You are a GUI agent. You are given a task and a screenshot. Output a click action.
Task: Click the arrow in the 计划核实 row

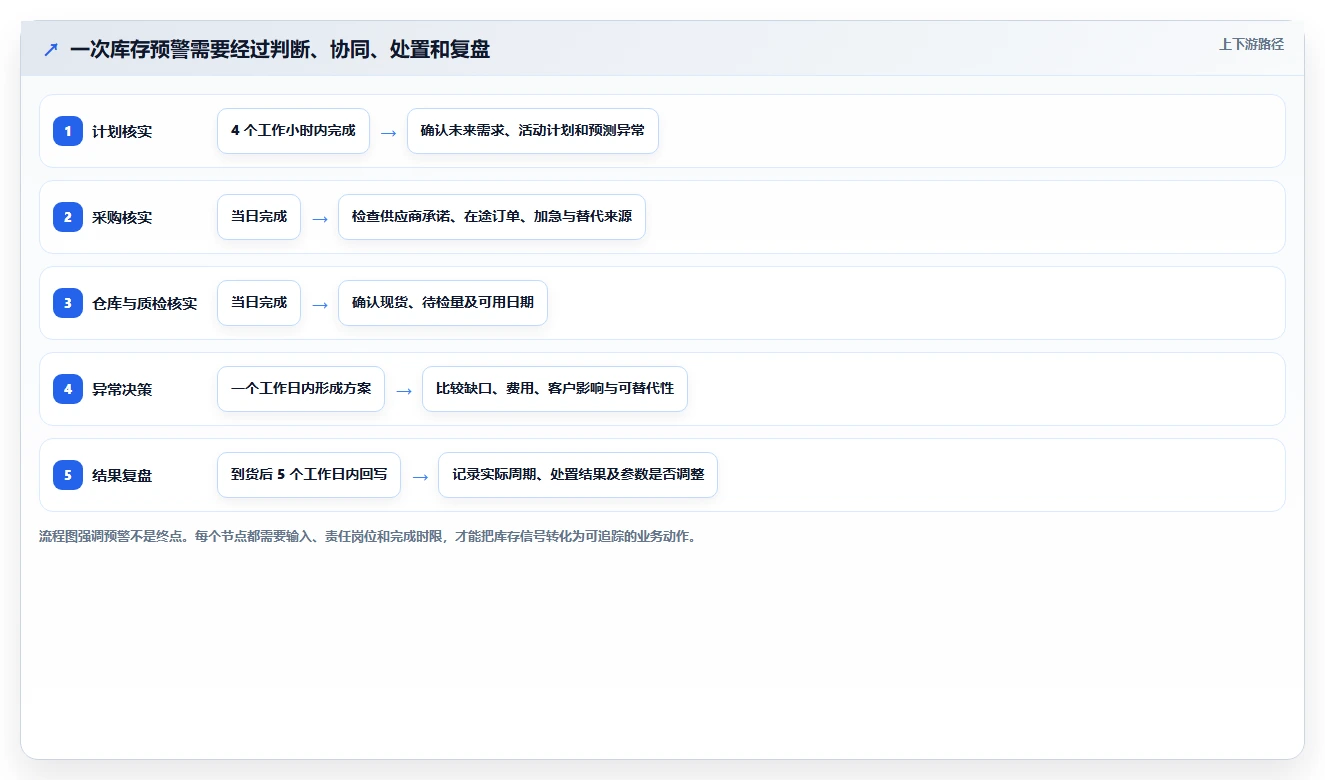pos(389,132)
